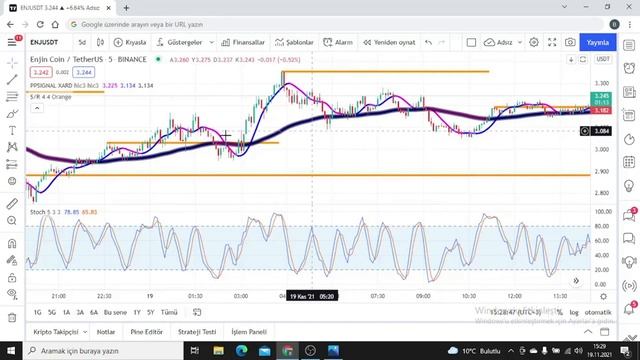Click the ENJUSDT symbol search field

click(44, 42)
